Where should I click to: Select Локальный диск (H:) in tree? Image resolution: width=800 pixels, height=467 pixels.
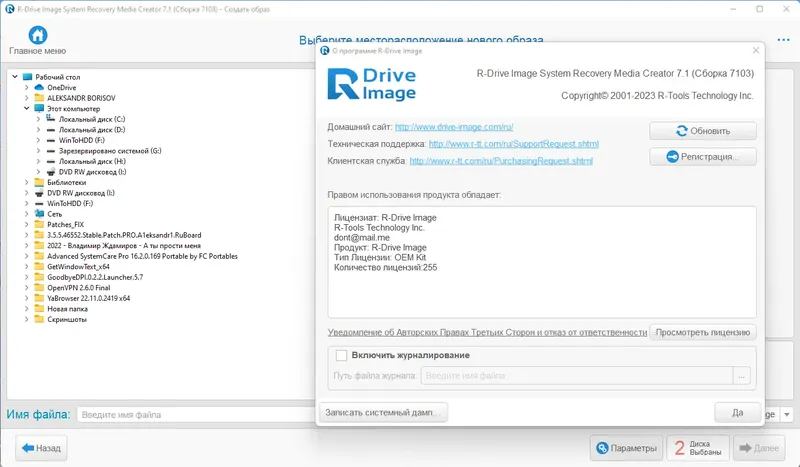[x=92, y=161]
